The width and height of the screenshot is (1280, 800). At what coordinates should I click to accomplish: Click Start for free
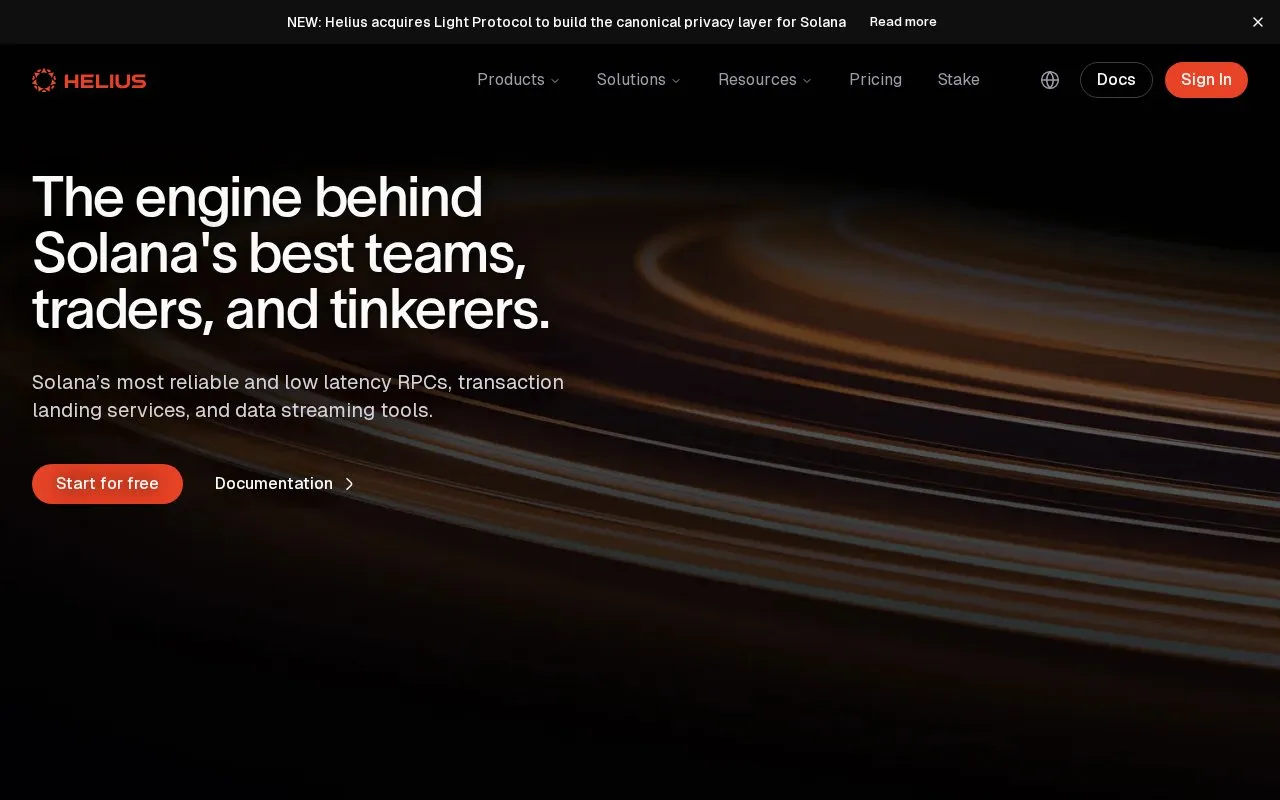107,484
